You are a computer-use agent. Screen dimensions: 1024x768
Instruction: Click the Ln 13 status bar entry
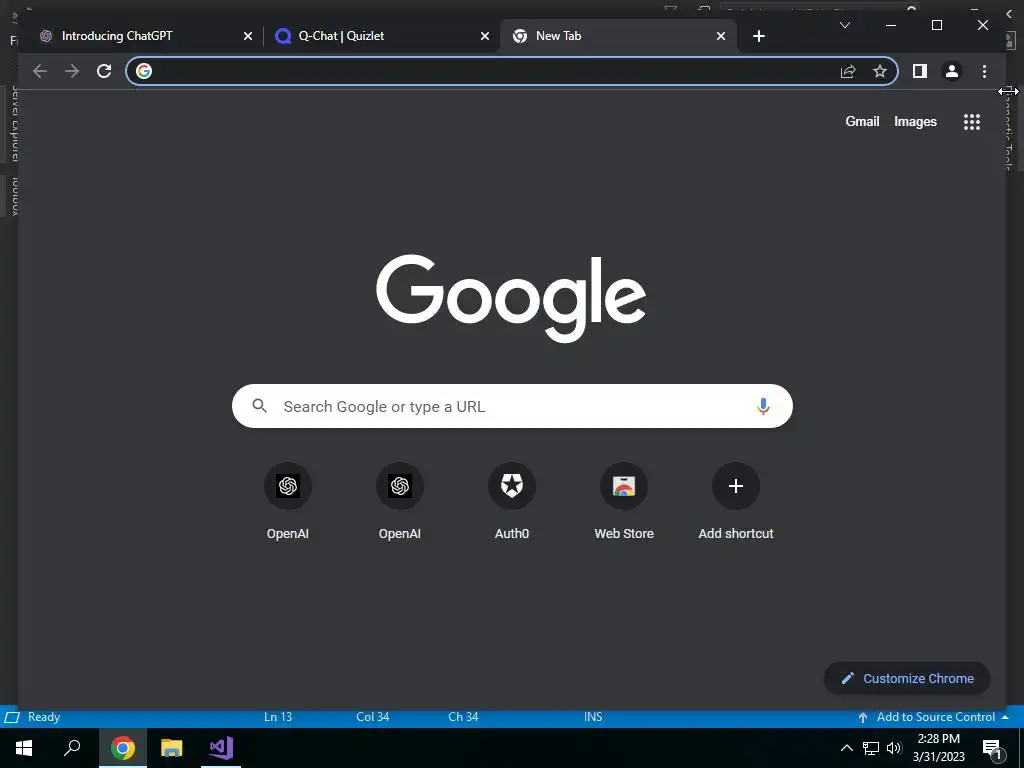click(278, 717)
